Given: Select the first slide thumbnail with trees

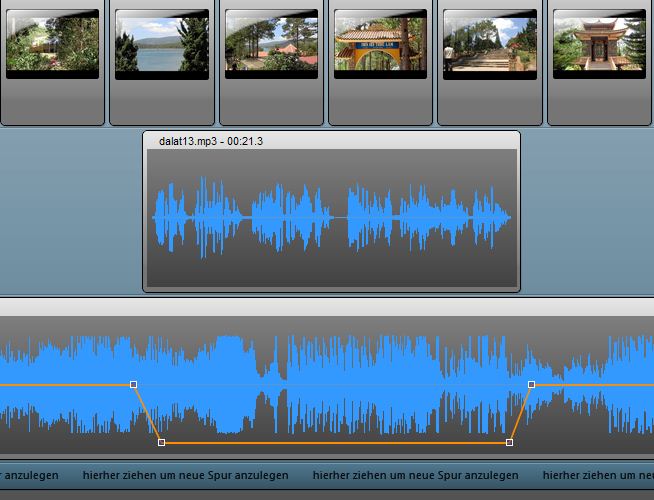Looking at the screenshot, I should (x=52, y=44).
